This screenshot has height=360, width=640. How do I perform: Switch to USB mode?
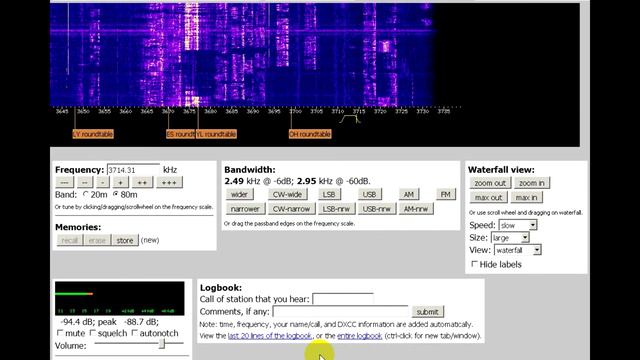tap(369, 194)
